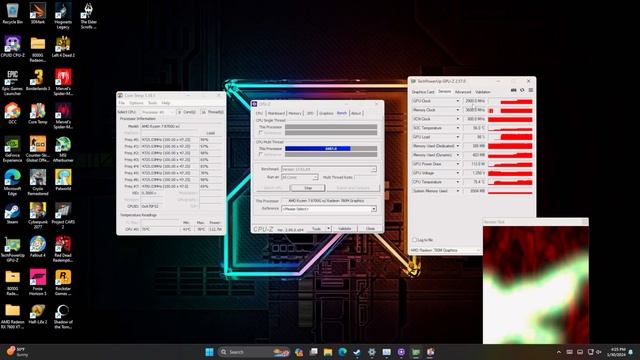The height and width of the screenshot is (360, 640).
Task: Open the Shadow of the Tomb Raider shortcut
Action: tap(63, 316)
